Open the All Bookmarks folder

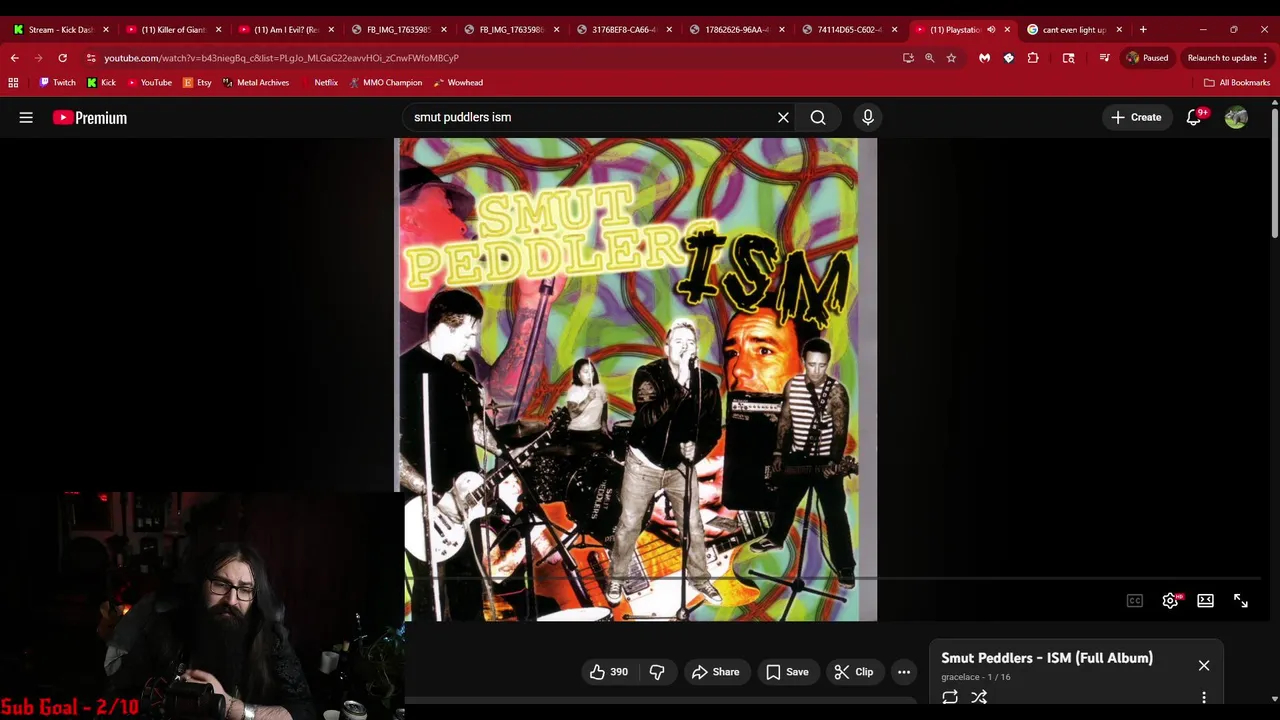point(1237,83)
